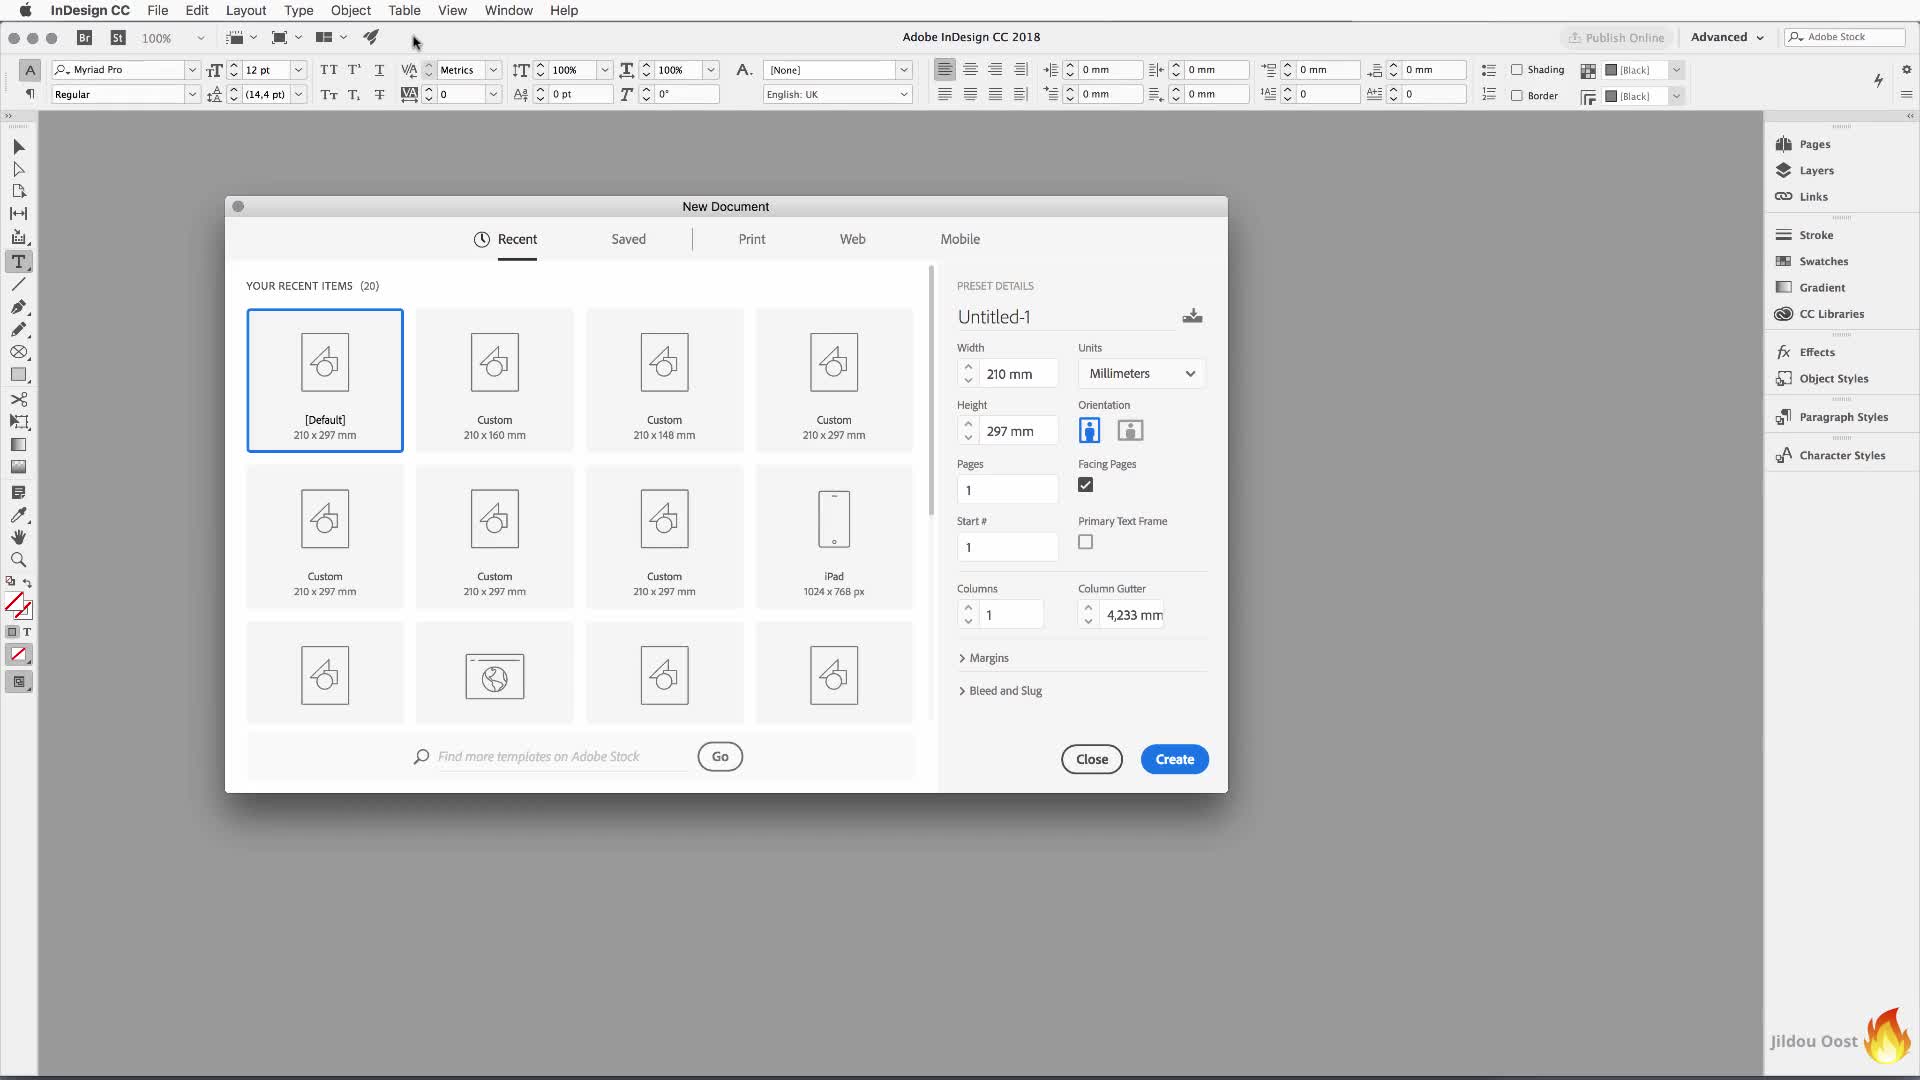Toggle all caps formatting

pos(328,70)
